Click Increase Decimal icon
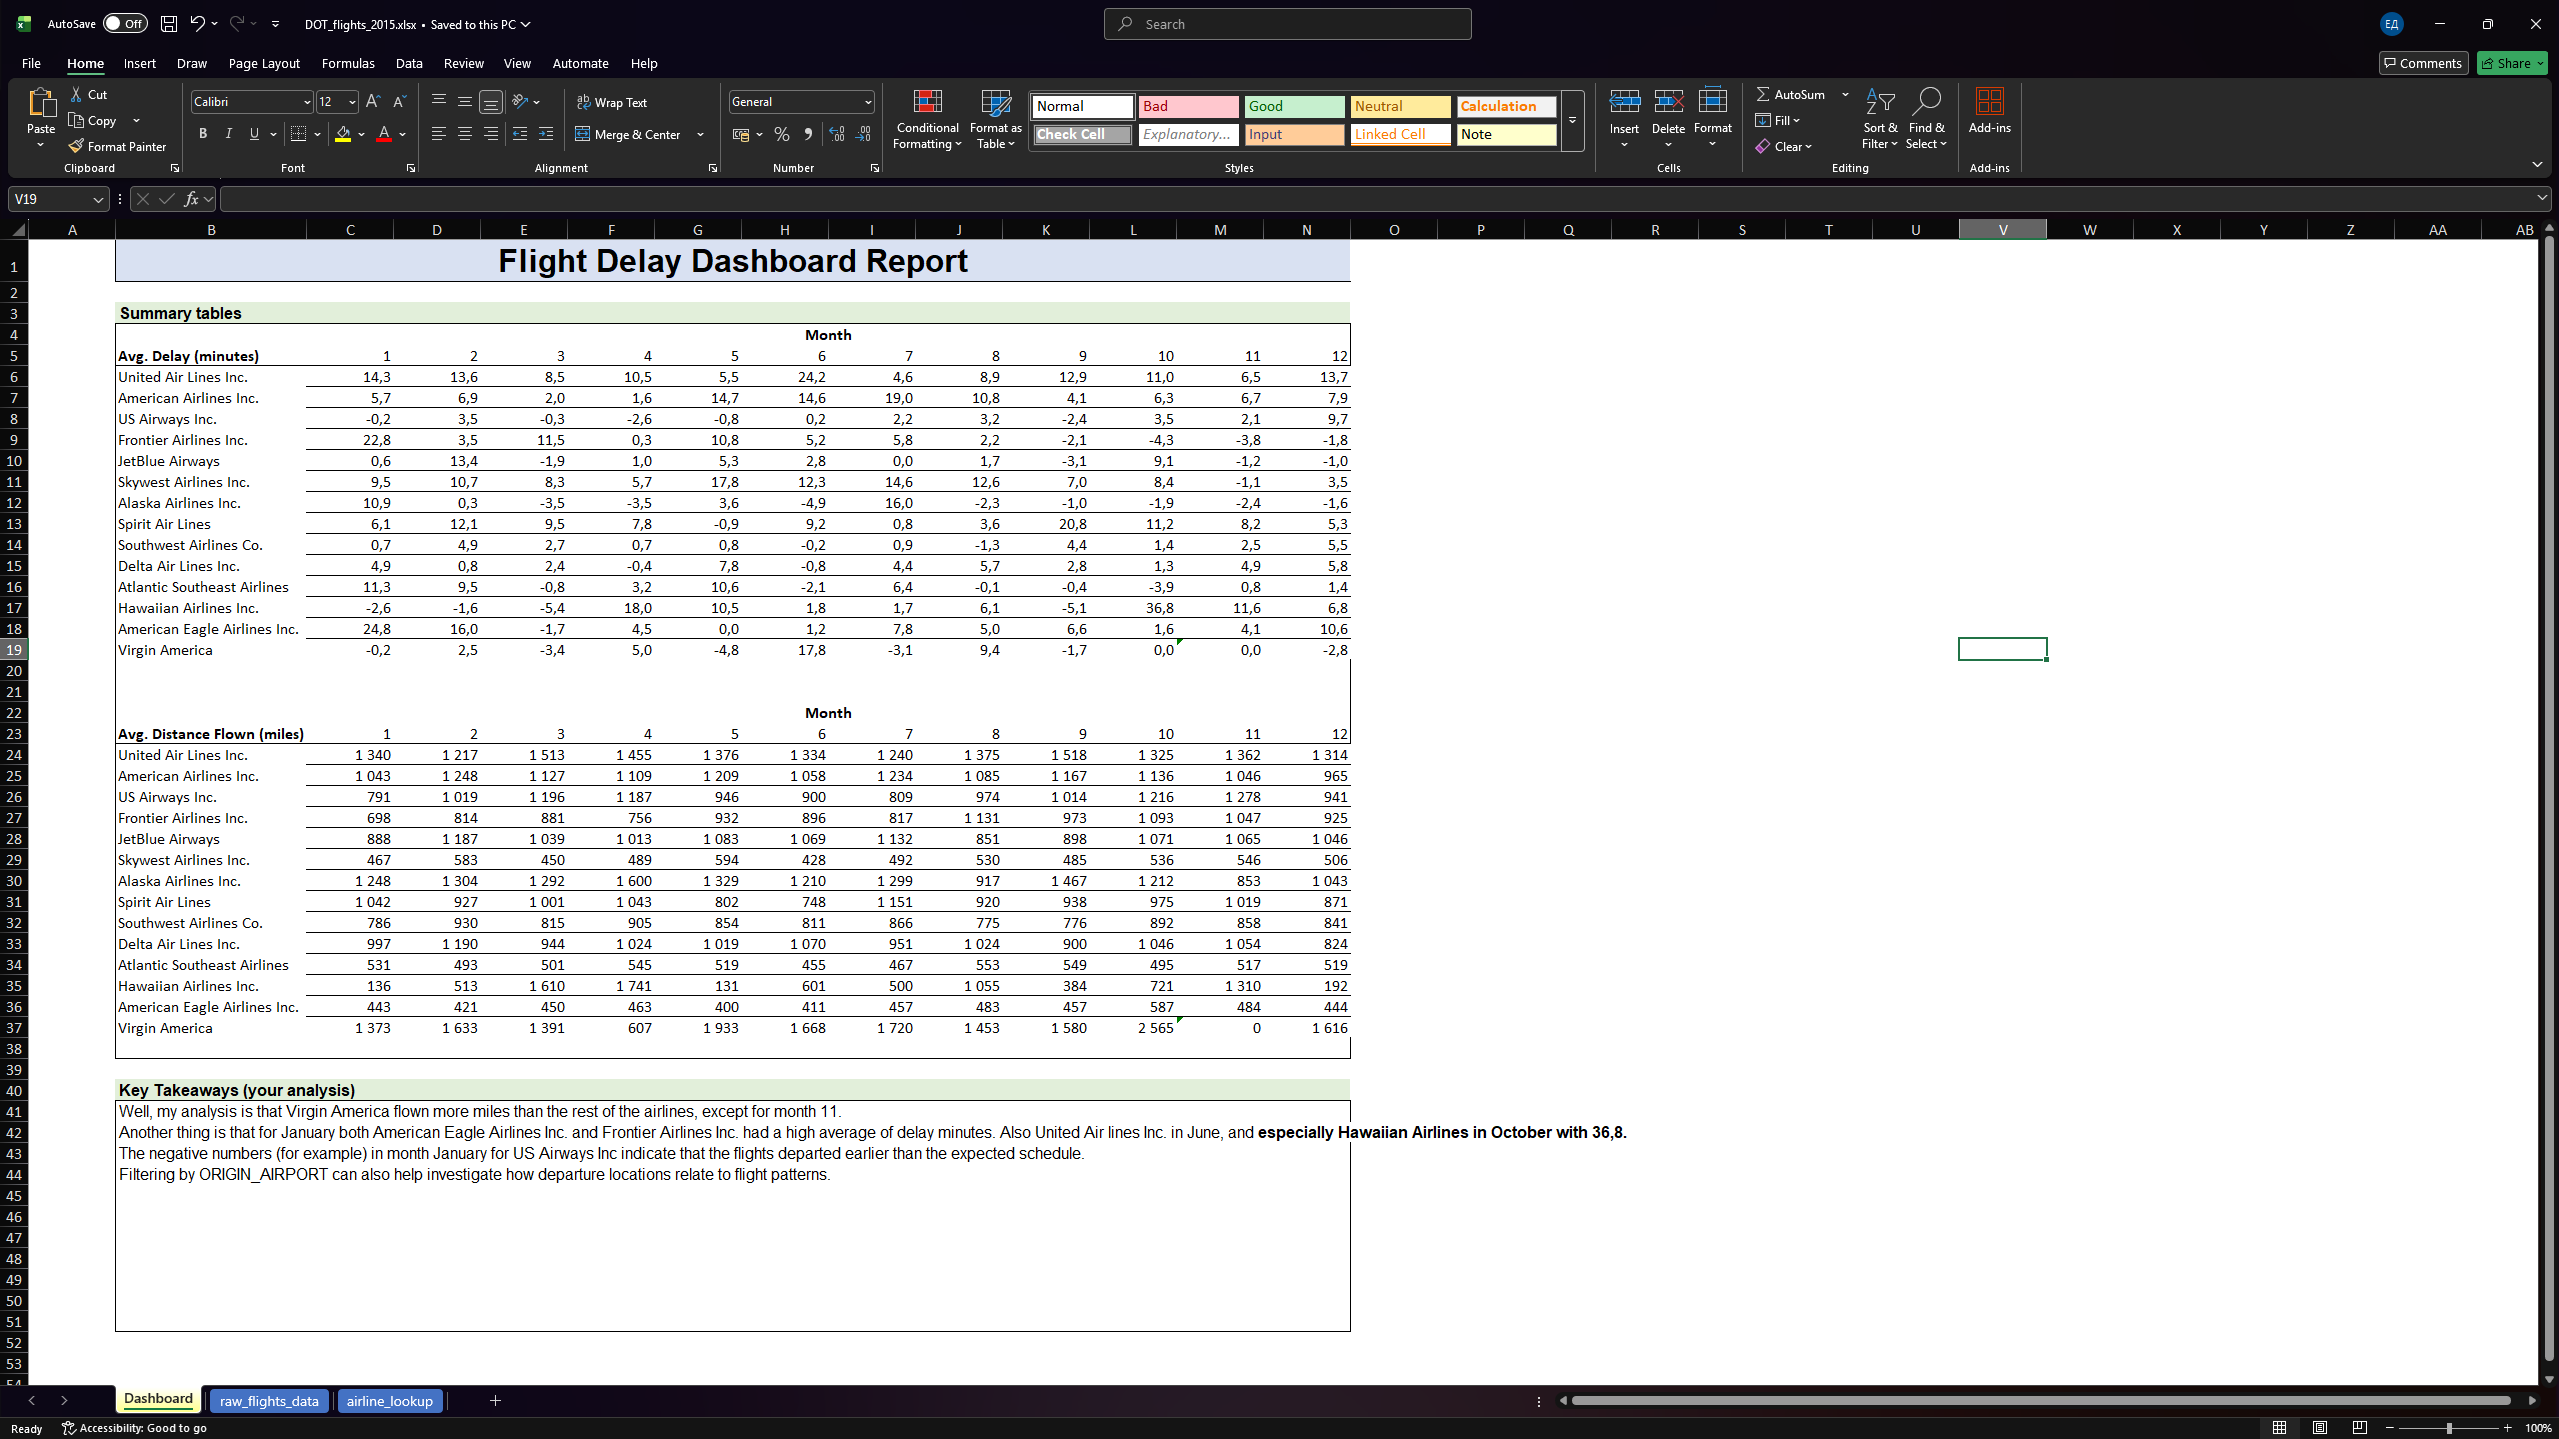2559x1439 pixels. coord(837,134)
